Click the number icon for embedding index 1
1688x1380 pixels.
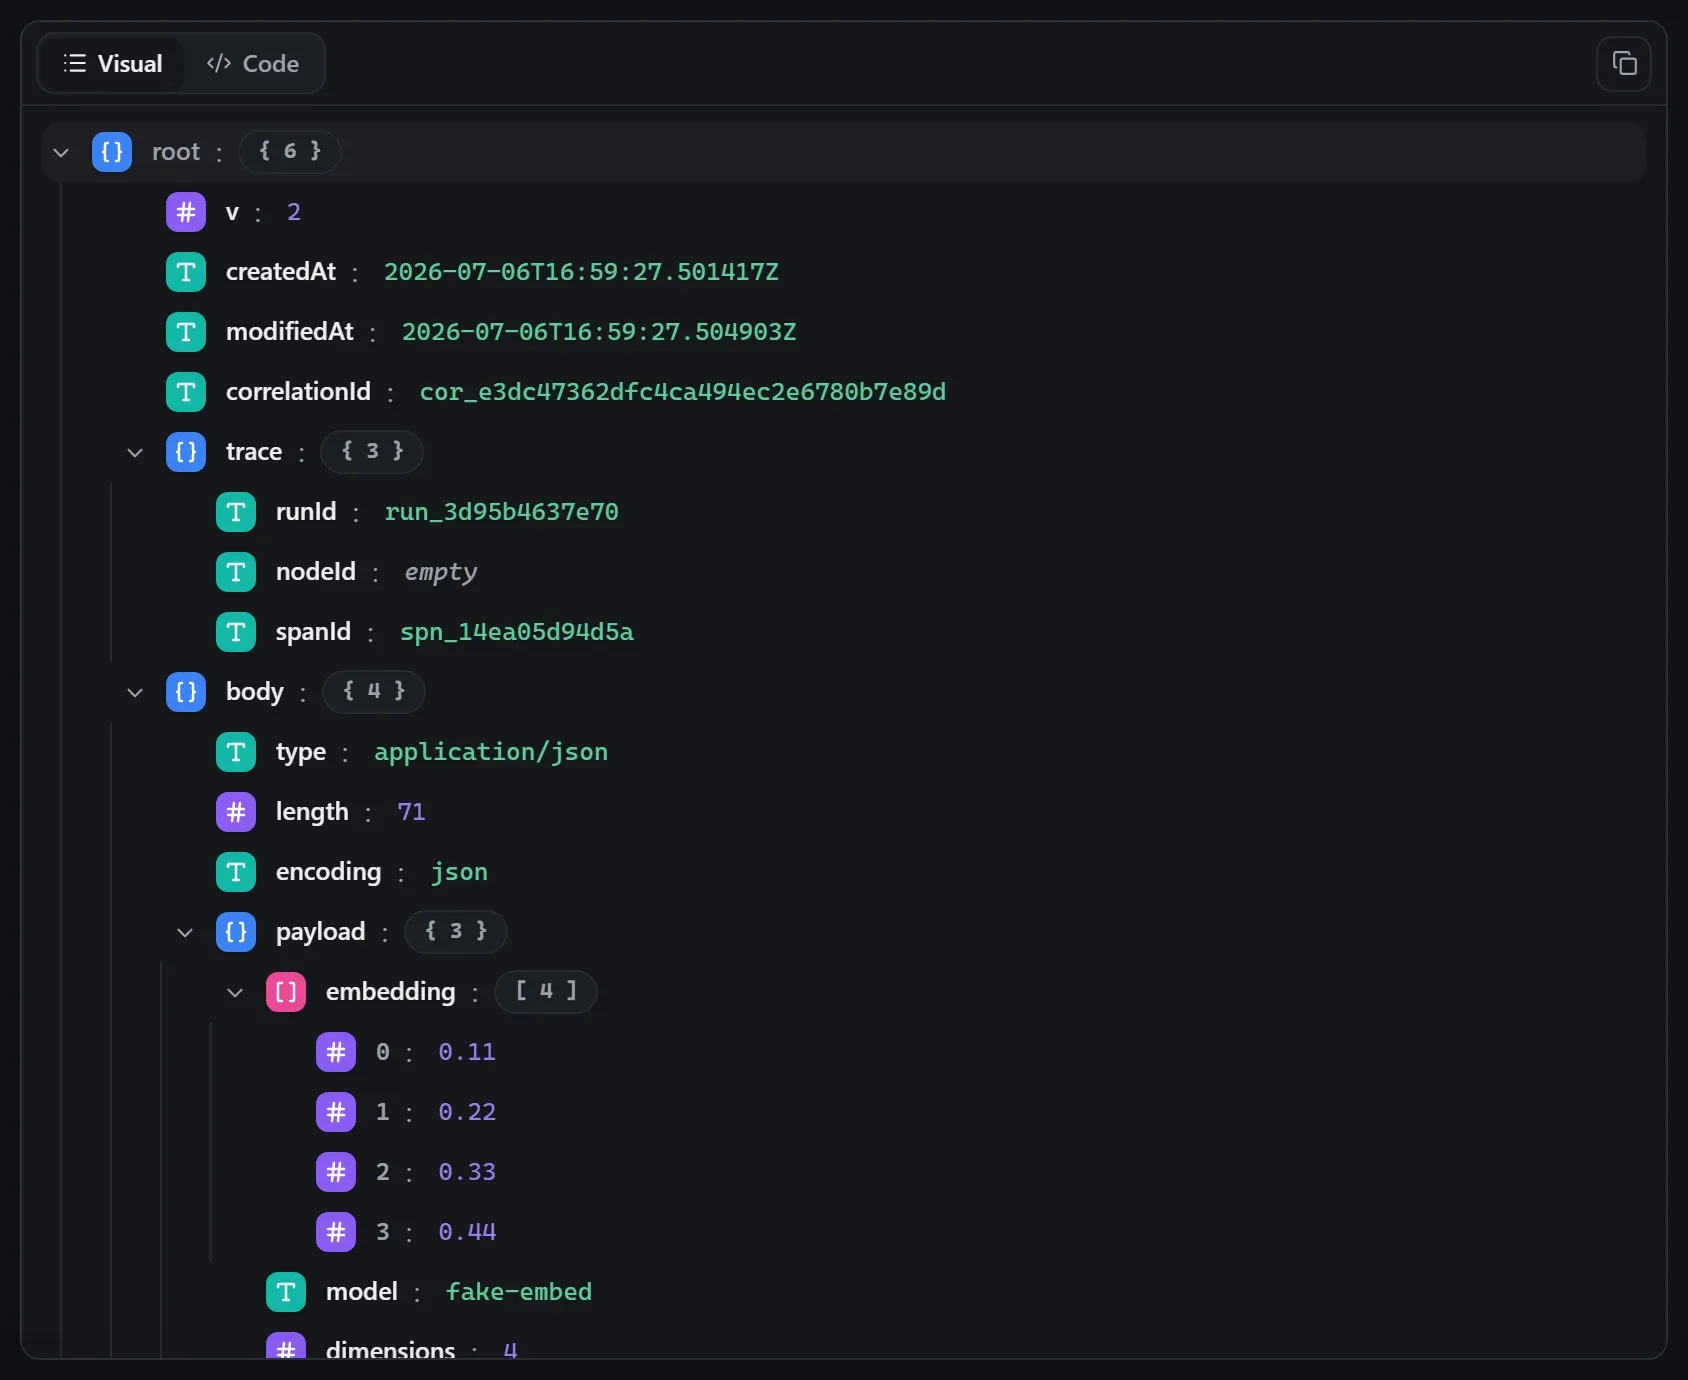pos(336,1112)
